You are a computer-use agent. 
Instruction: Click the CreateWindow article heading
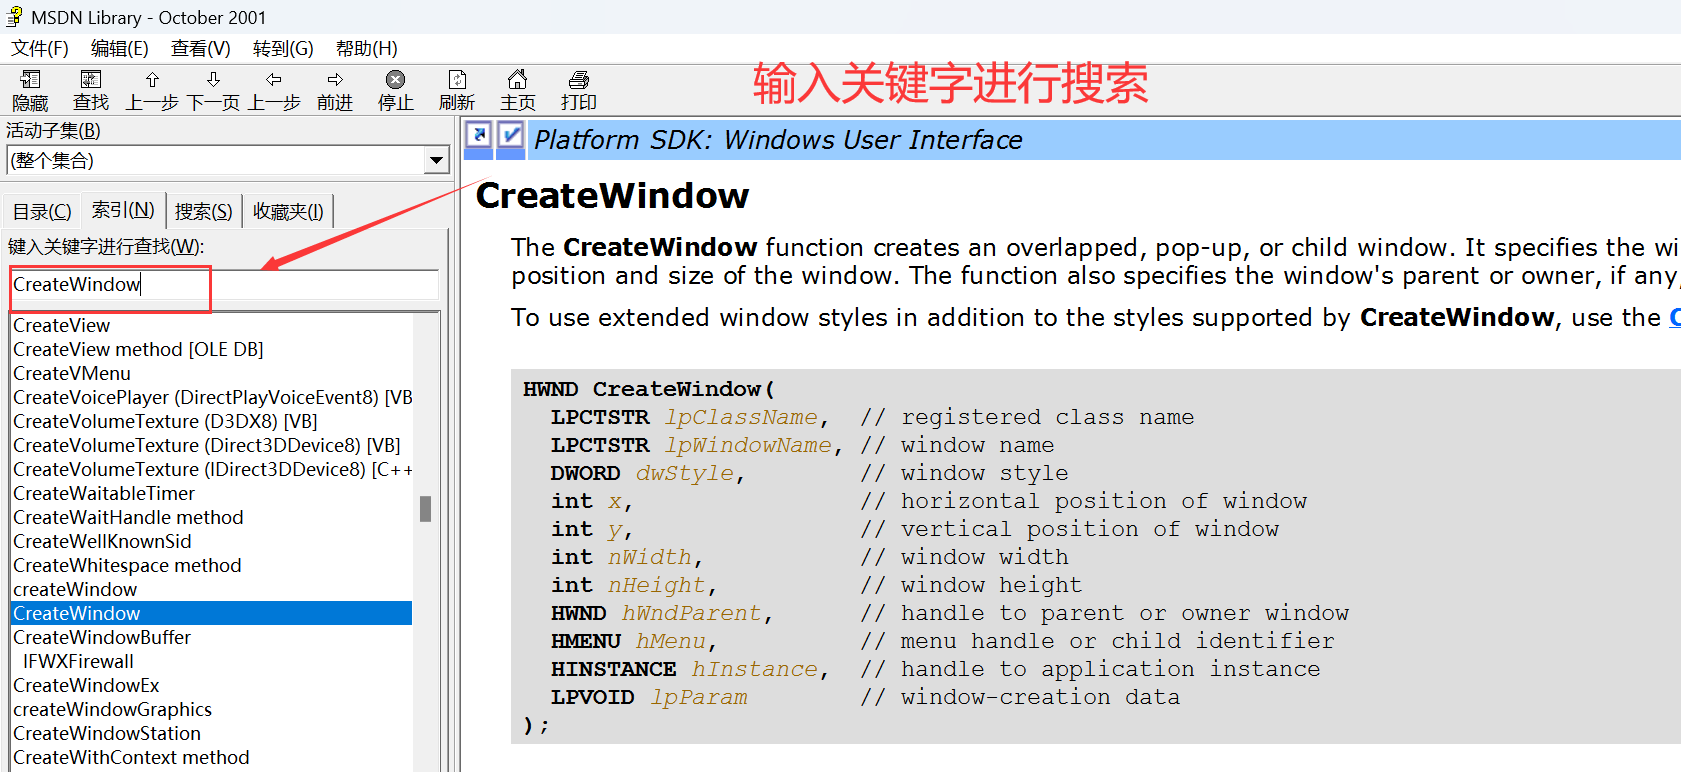612,195
